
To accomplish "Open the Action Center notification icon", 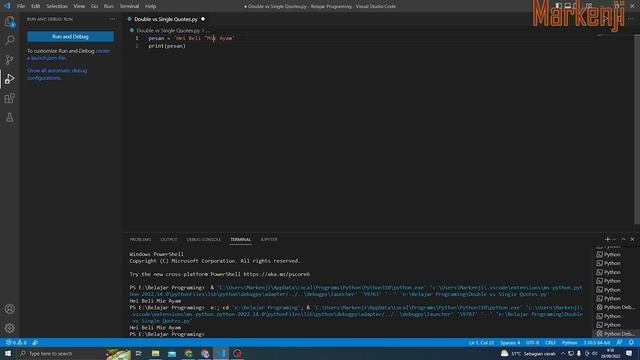I will 629,353.
